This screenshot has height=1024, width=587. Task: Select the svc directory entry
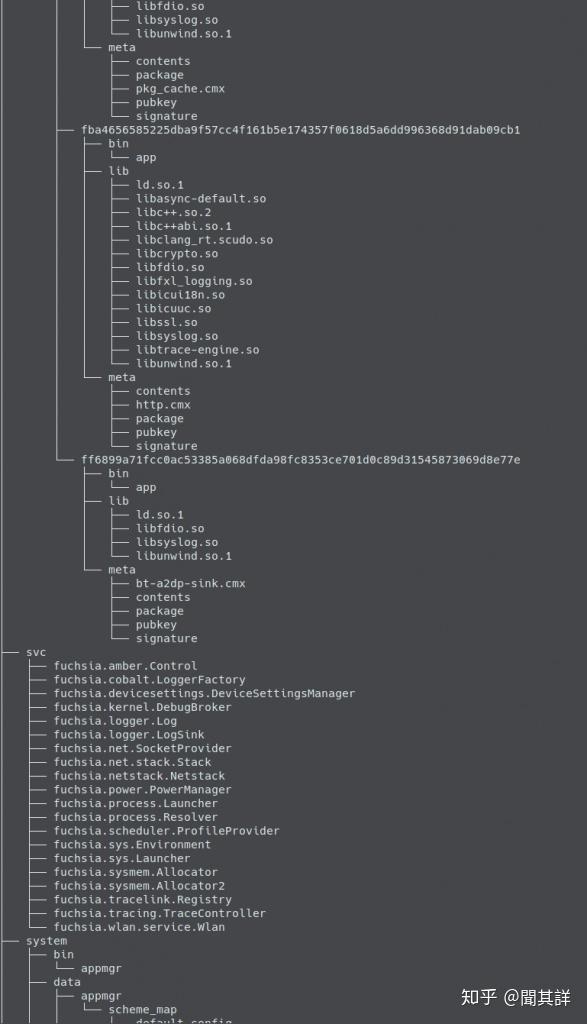tap(36, 652)
